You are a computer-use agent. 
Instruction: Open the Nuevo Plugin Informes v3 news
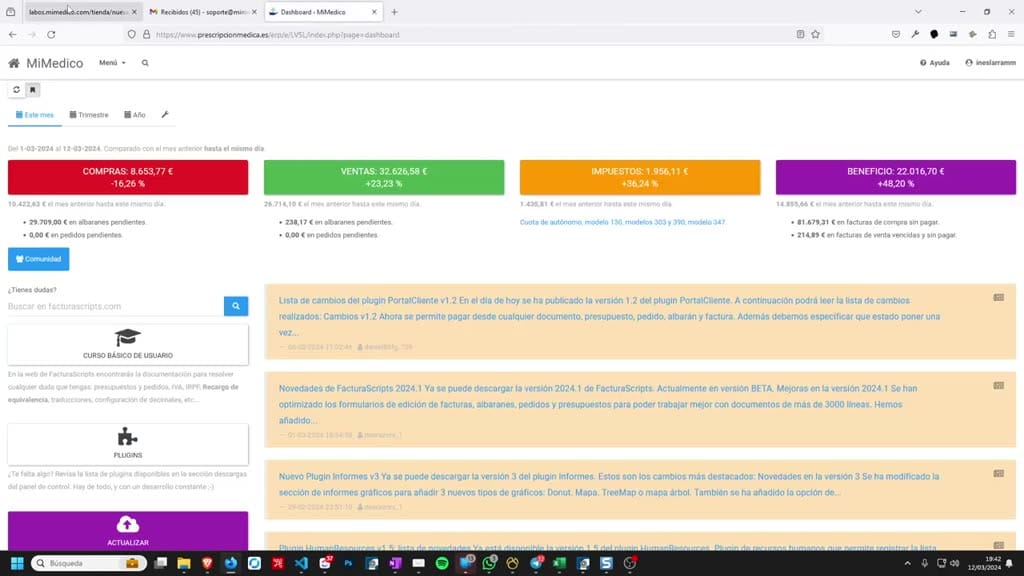pos(609,485)
